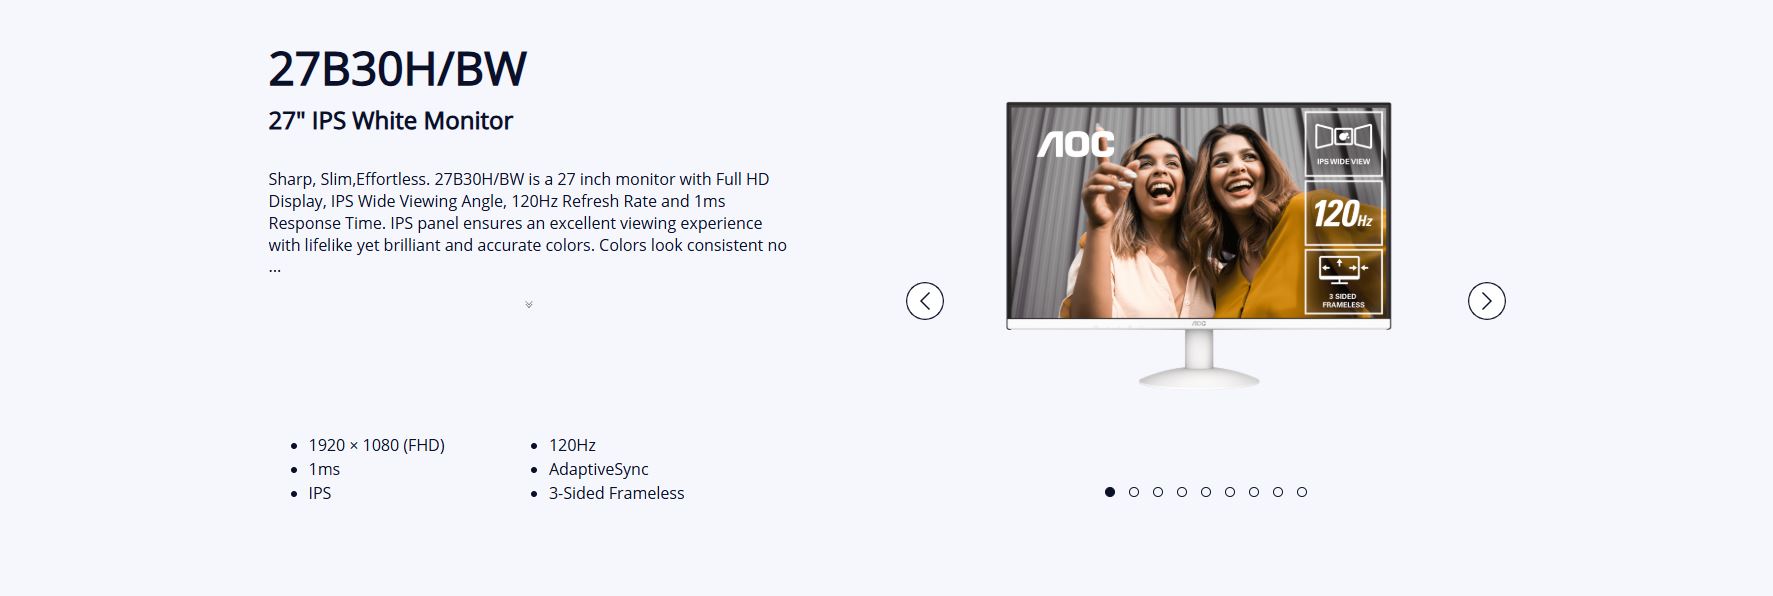Image resolution: width=1773 pixels, height=596 pixels.
Task: Expand the product description with double chevron
Action: [529, 304]
